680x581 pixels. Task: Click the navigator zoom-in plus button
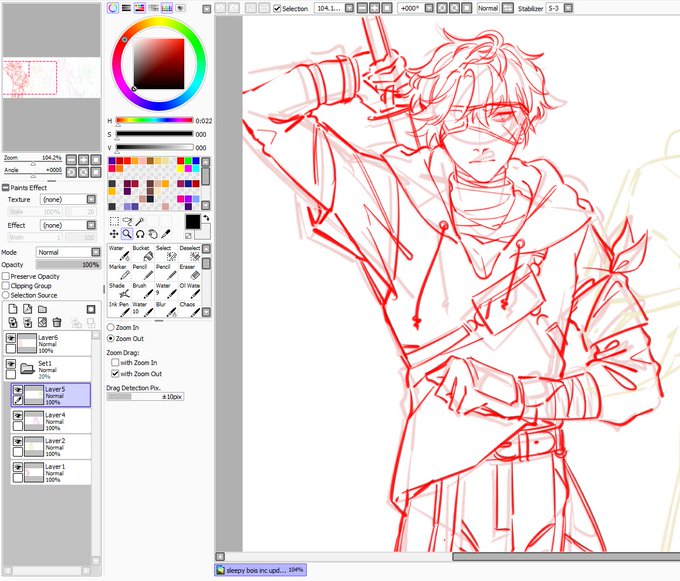[84, 159]
